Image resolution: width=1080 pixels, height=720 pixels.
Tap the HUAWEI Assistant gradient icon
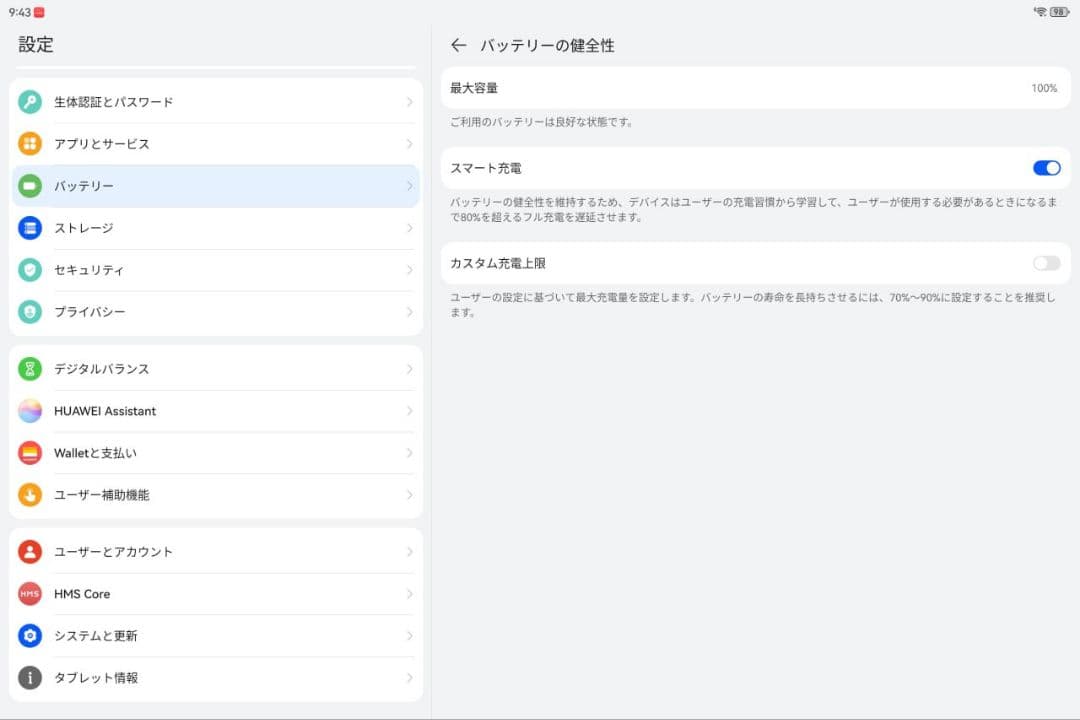30,411
